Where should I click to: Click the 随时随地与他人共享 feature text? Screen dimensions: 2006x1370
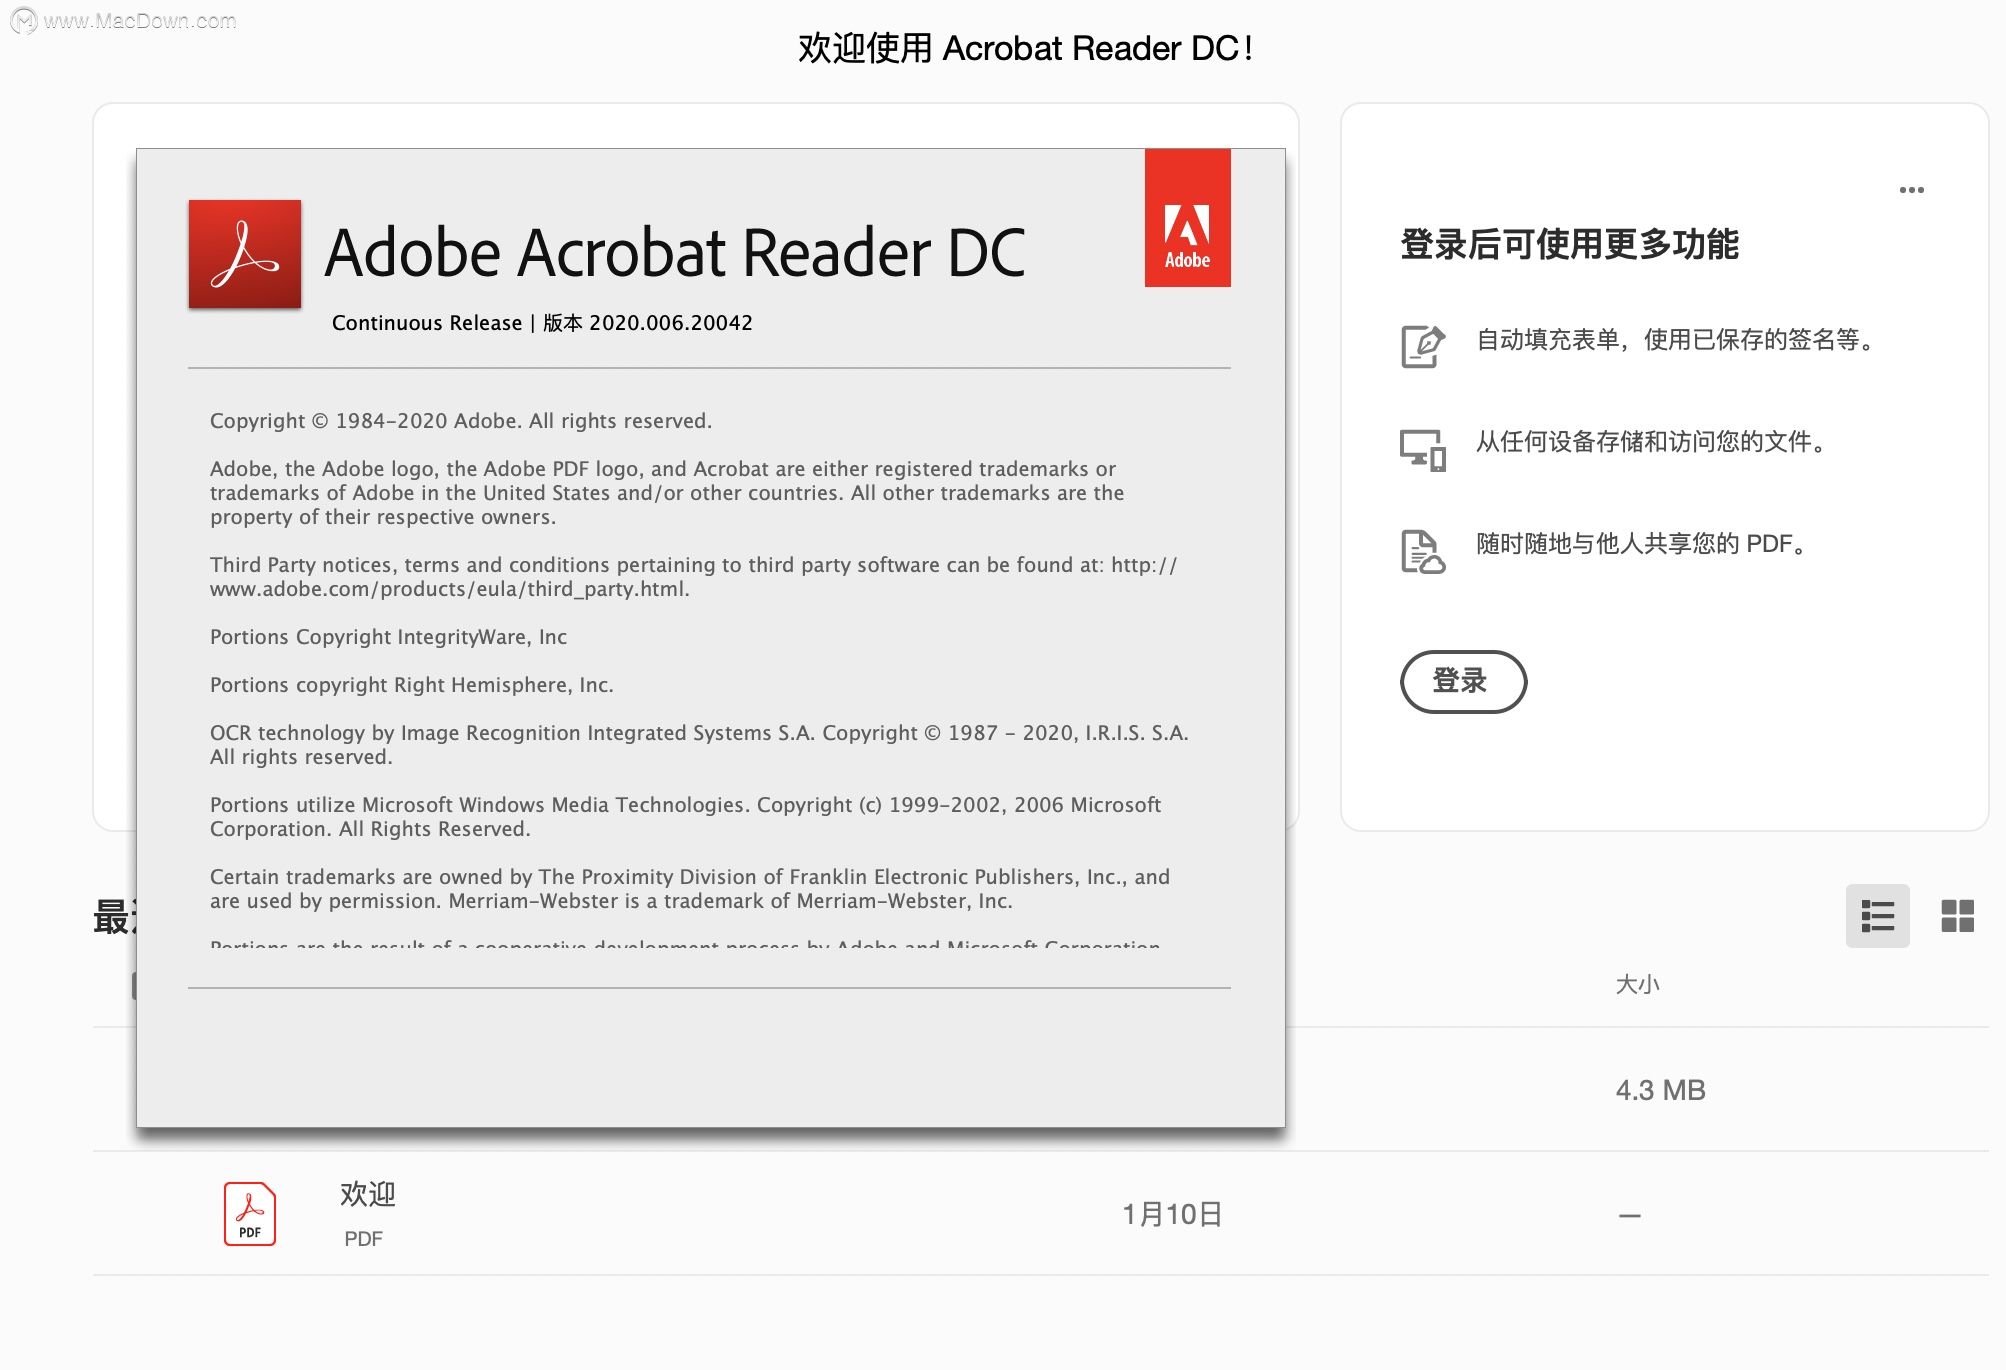pyautogui.click(x=1642, y=544)
